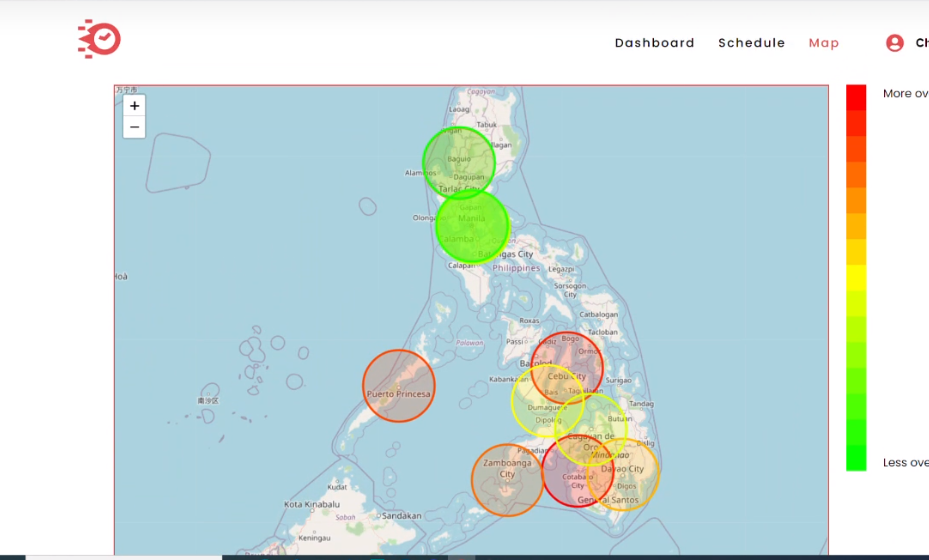Image resolution: width=929 pixels, height=560 pixels.
Task: Click the 'Tacloban' map label
Action: (603, 332)
